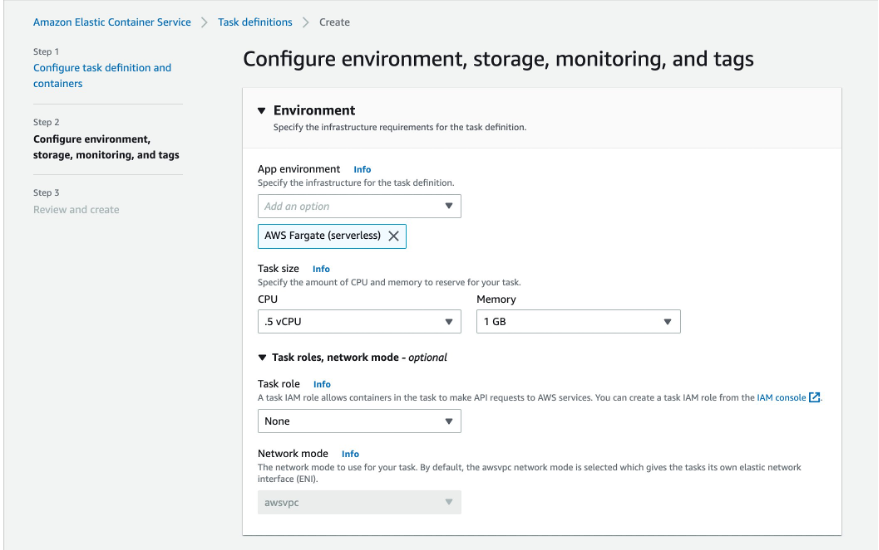The width and height of the screenshot is (879, 550).
Task: Open the Task role dropdown showing None
Action: tap(359, 421)
